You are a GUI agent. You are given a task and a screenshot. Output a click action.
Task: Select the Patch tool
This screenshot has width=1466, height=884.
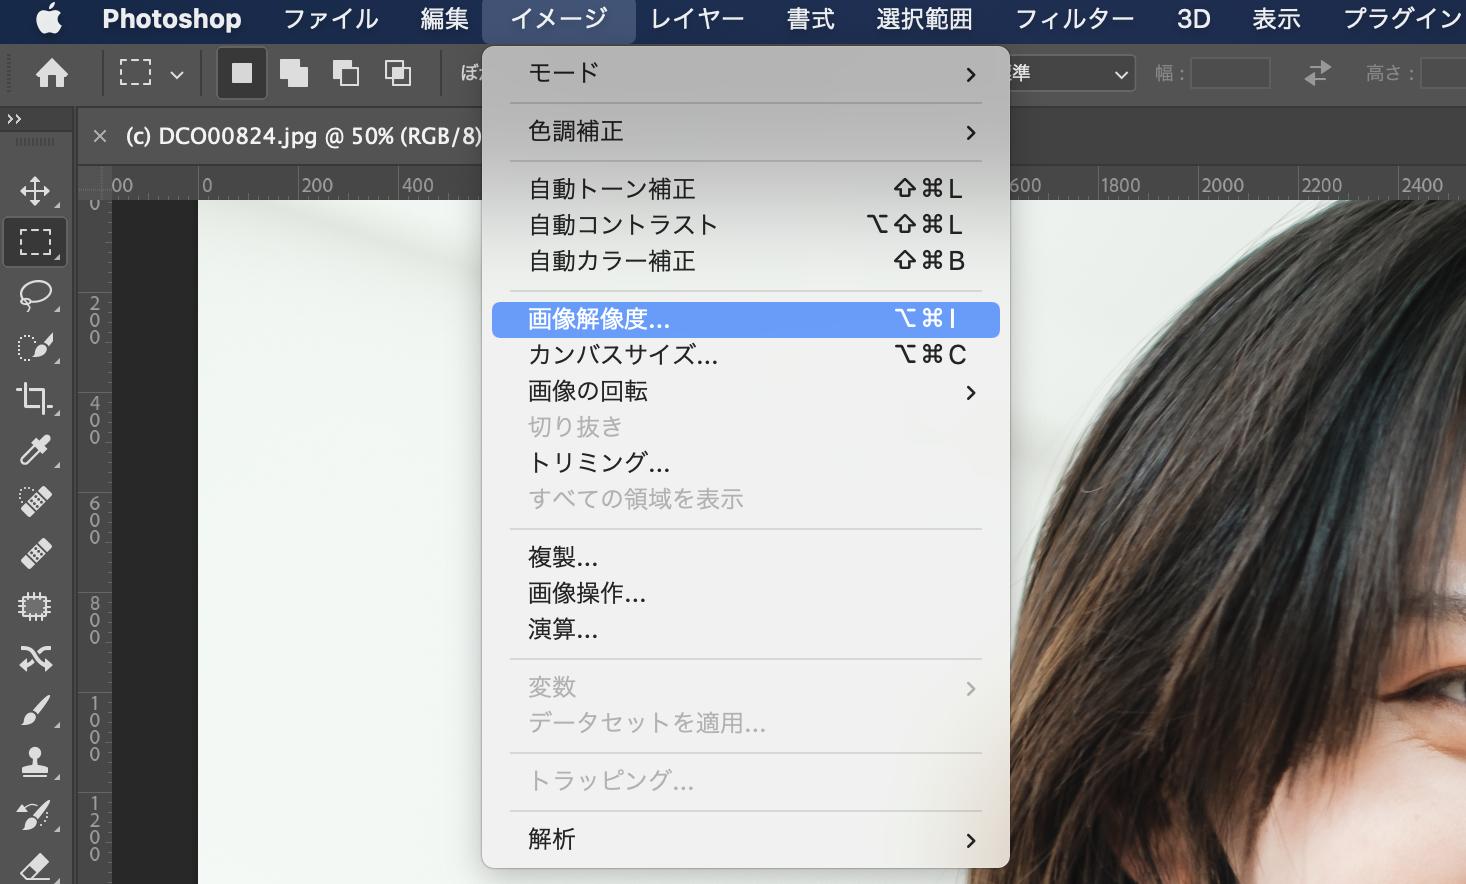[35, 606]
